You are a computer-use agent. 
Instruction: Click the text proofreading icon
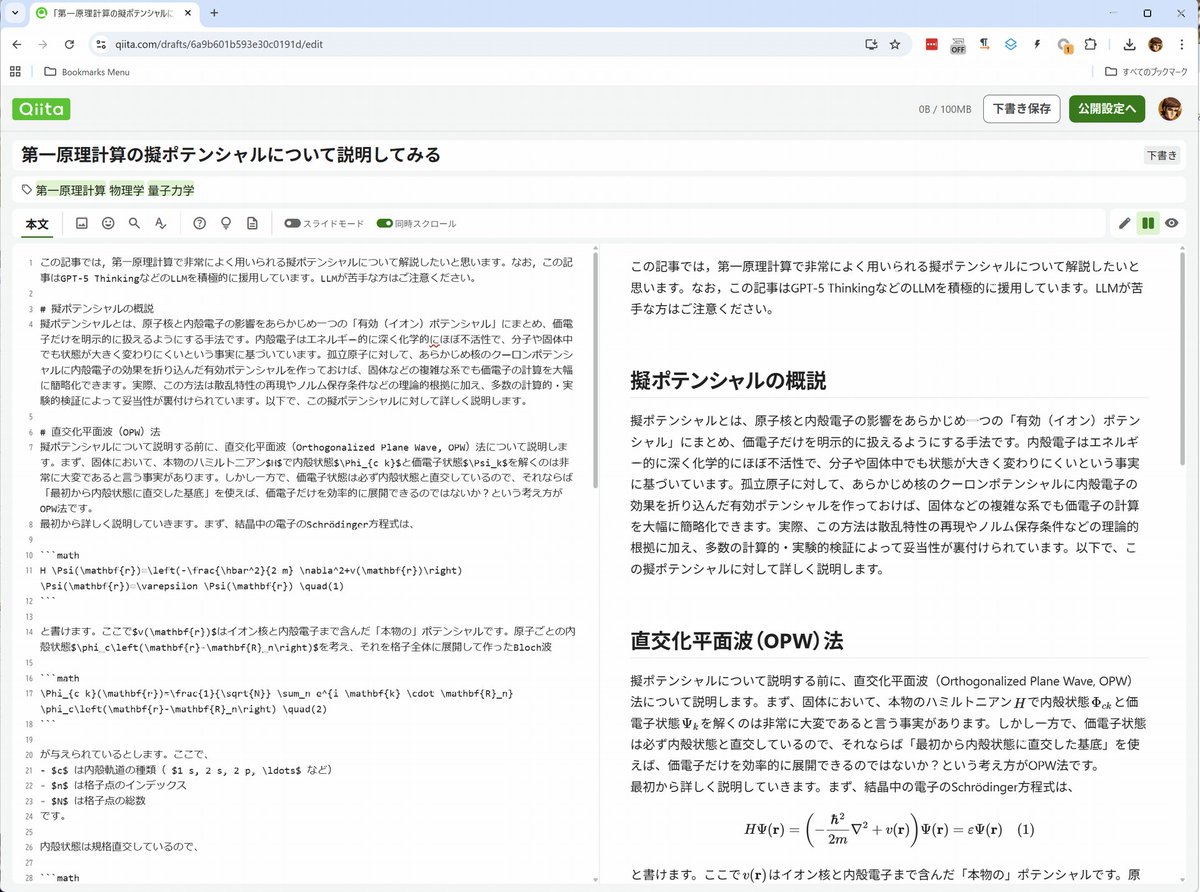tap(160, 223)
